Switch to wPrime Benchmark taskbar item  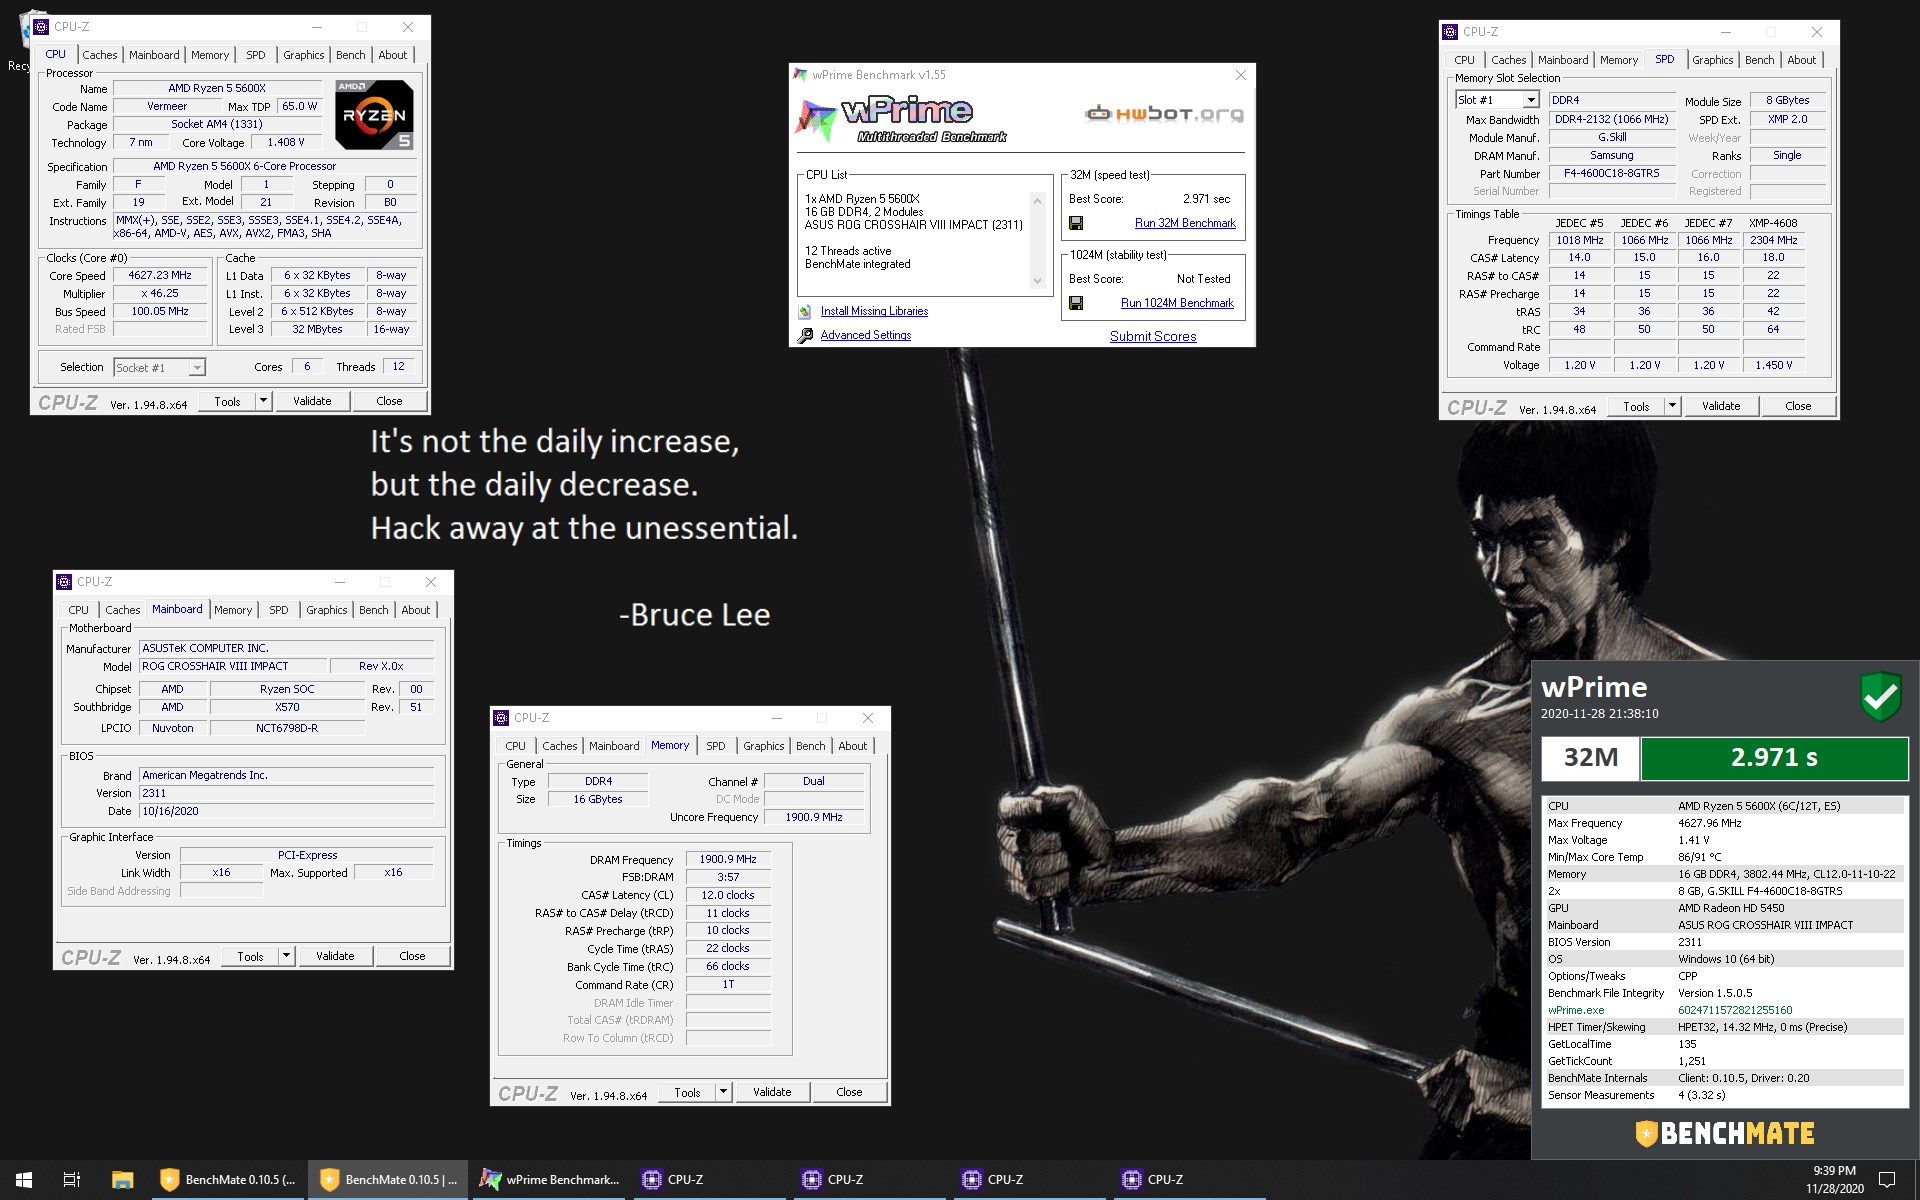click(550, 1180)
